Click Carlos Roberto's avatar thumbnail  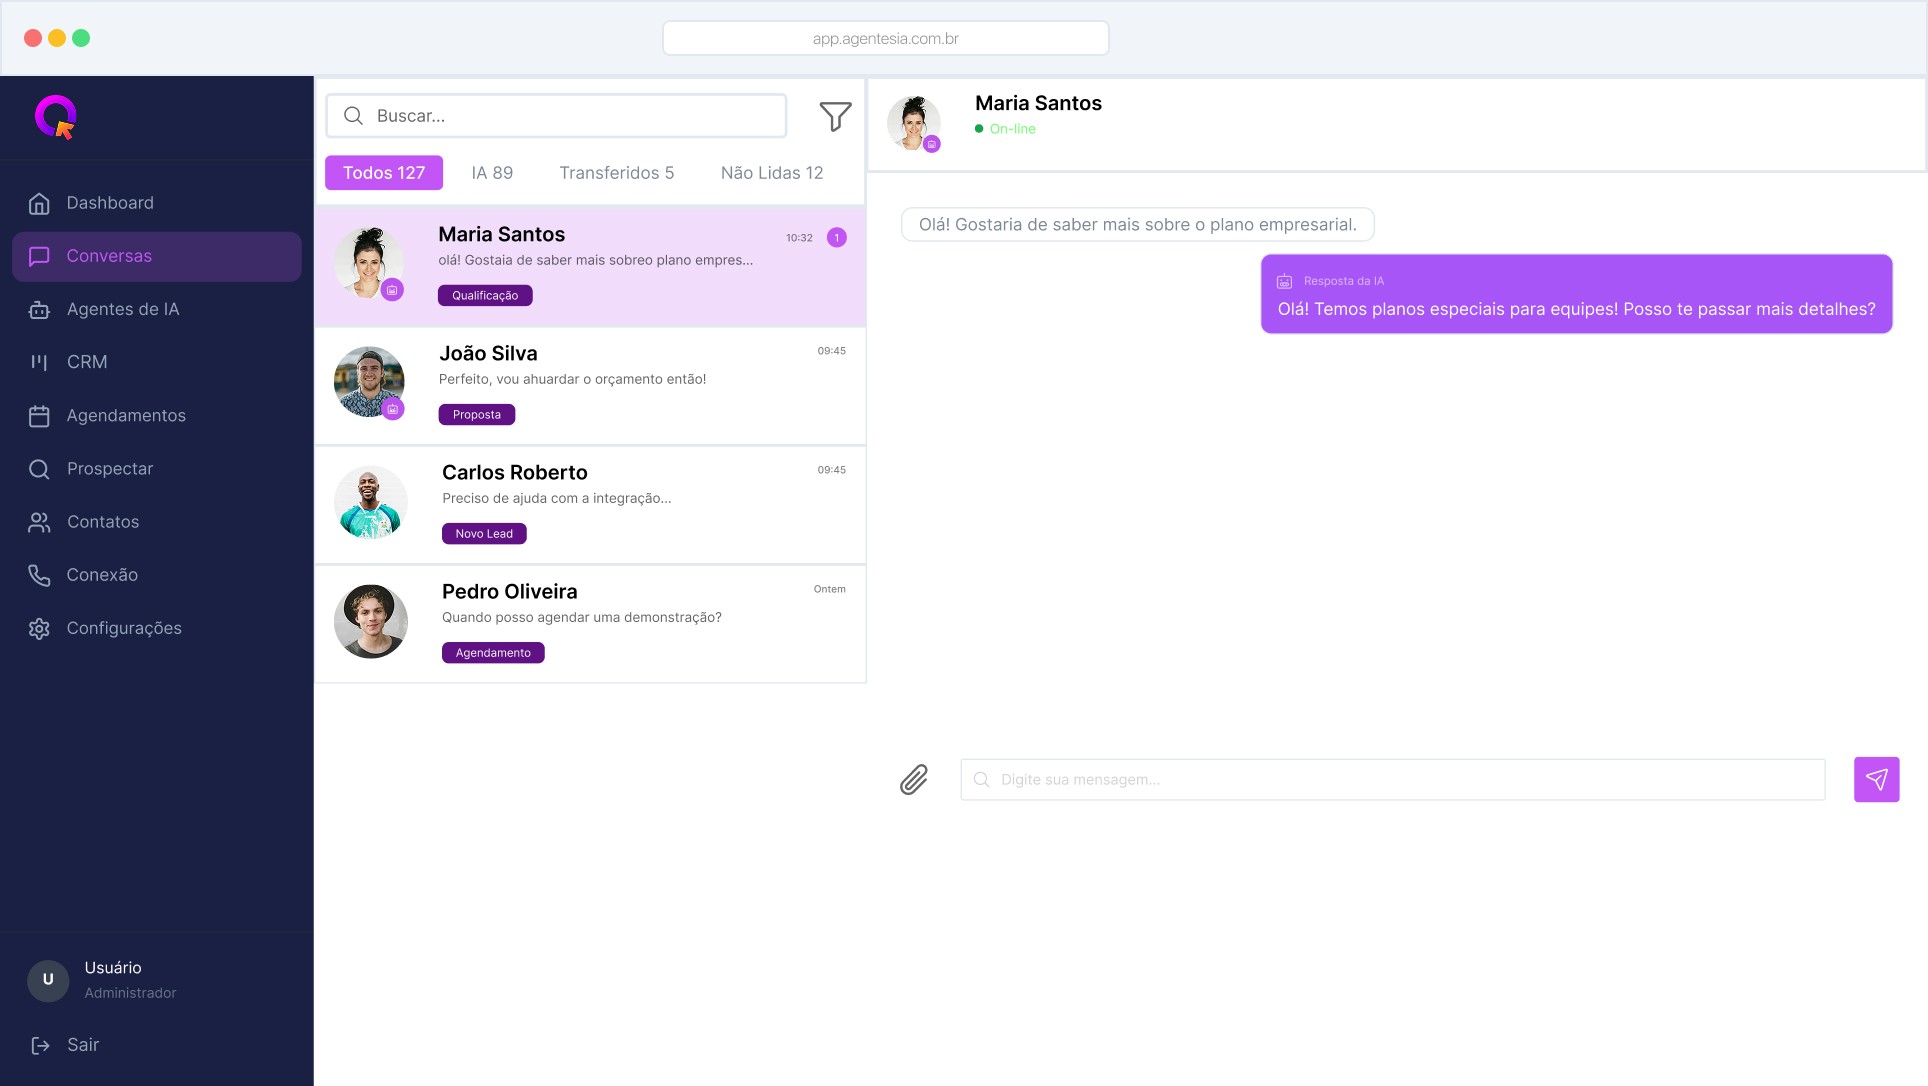[370, 502]
